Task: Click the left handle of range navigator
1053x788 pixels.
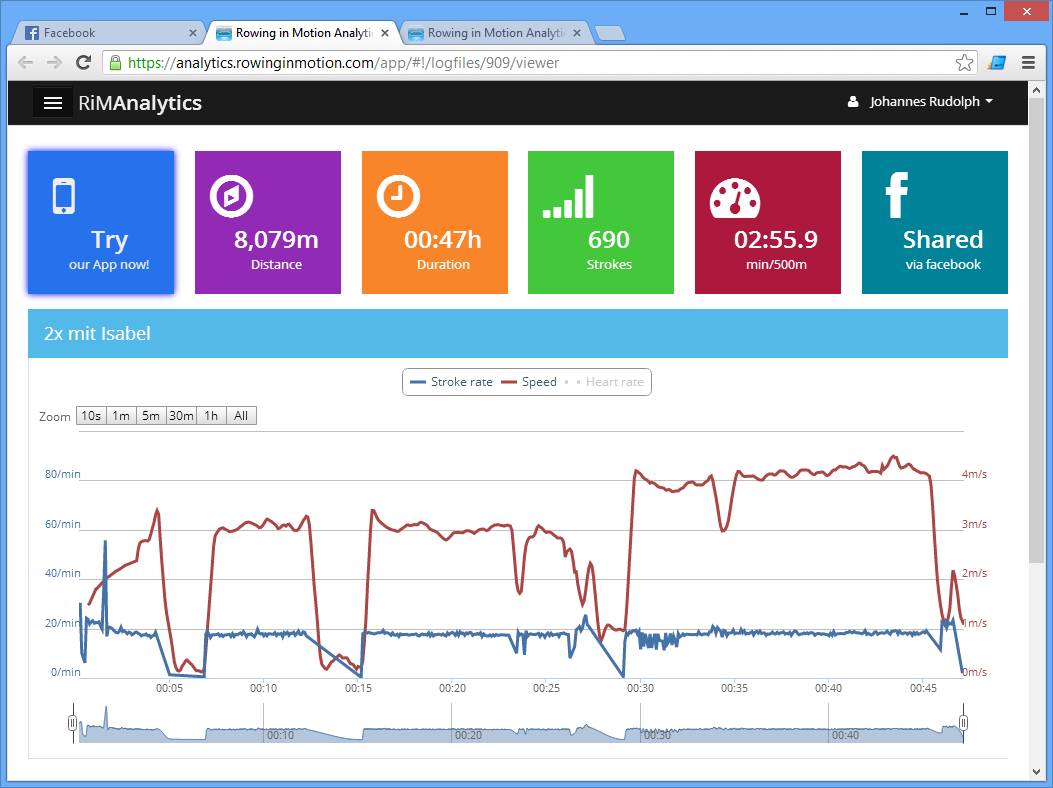Action: coord(73,723)
